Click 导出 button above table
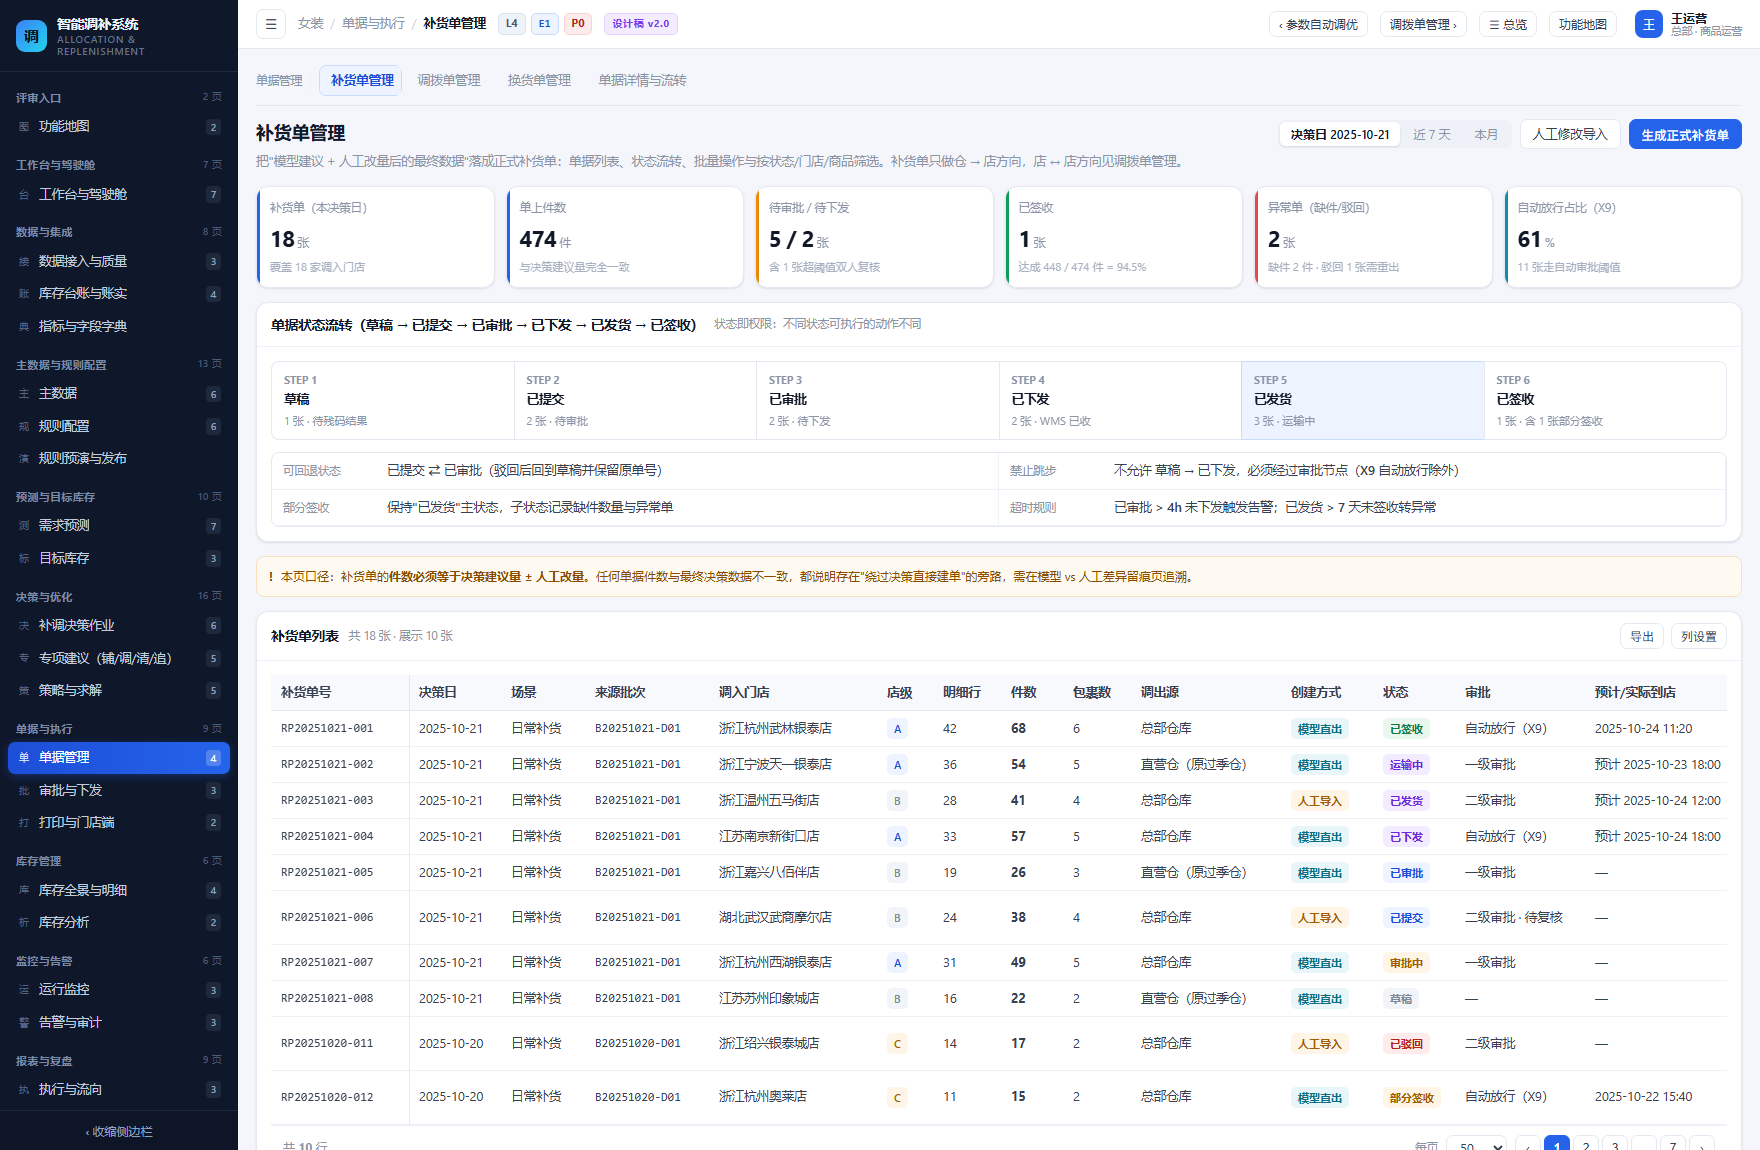This screenshot has width=1760, height=1150. point(1642,637)
